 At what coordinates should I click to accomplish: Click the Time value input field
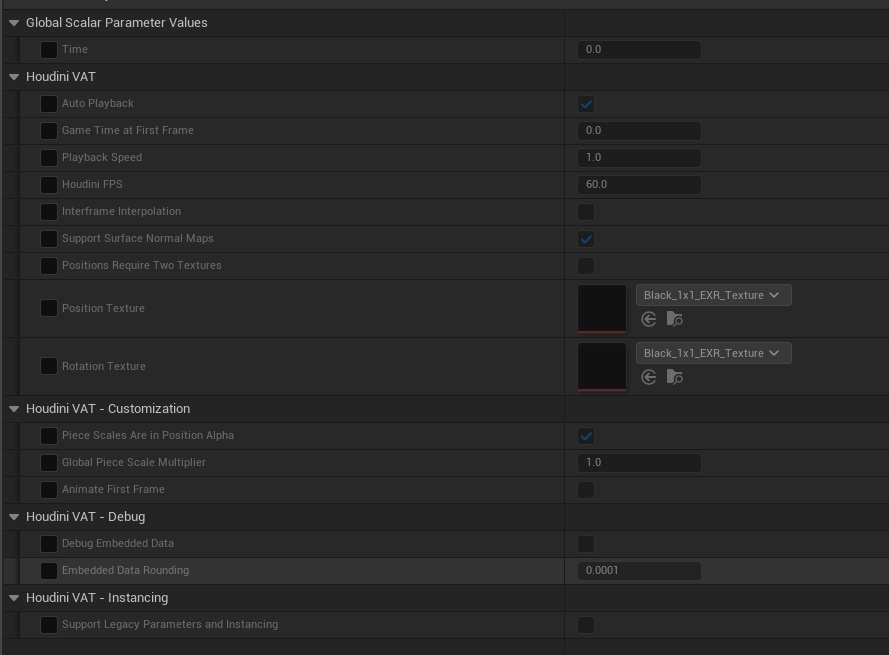[x=639, y=50]
